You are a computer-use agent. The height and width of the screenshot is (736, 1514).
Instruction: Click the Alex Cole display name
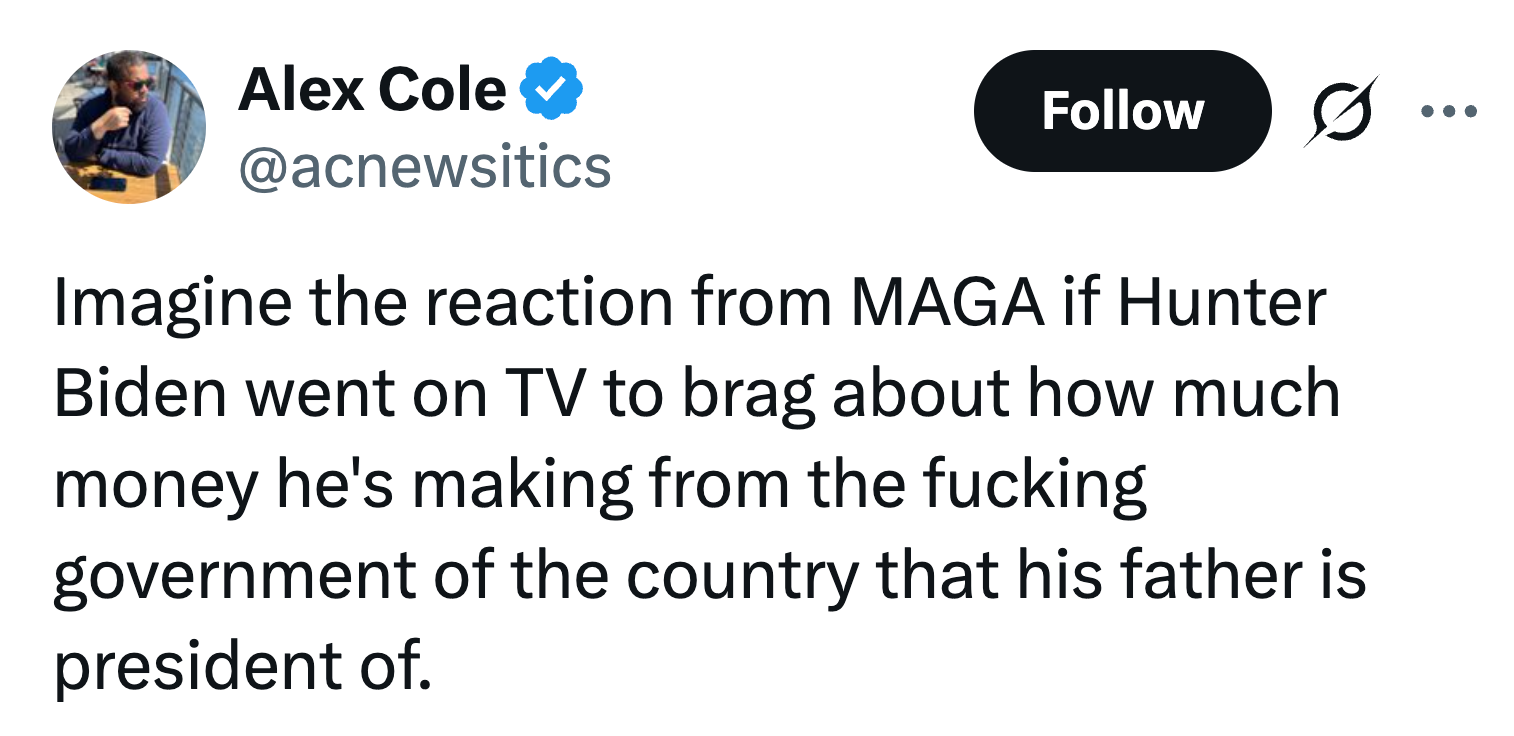(x=372, y=91)
